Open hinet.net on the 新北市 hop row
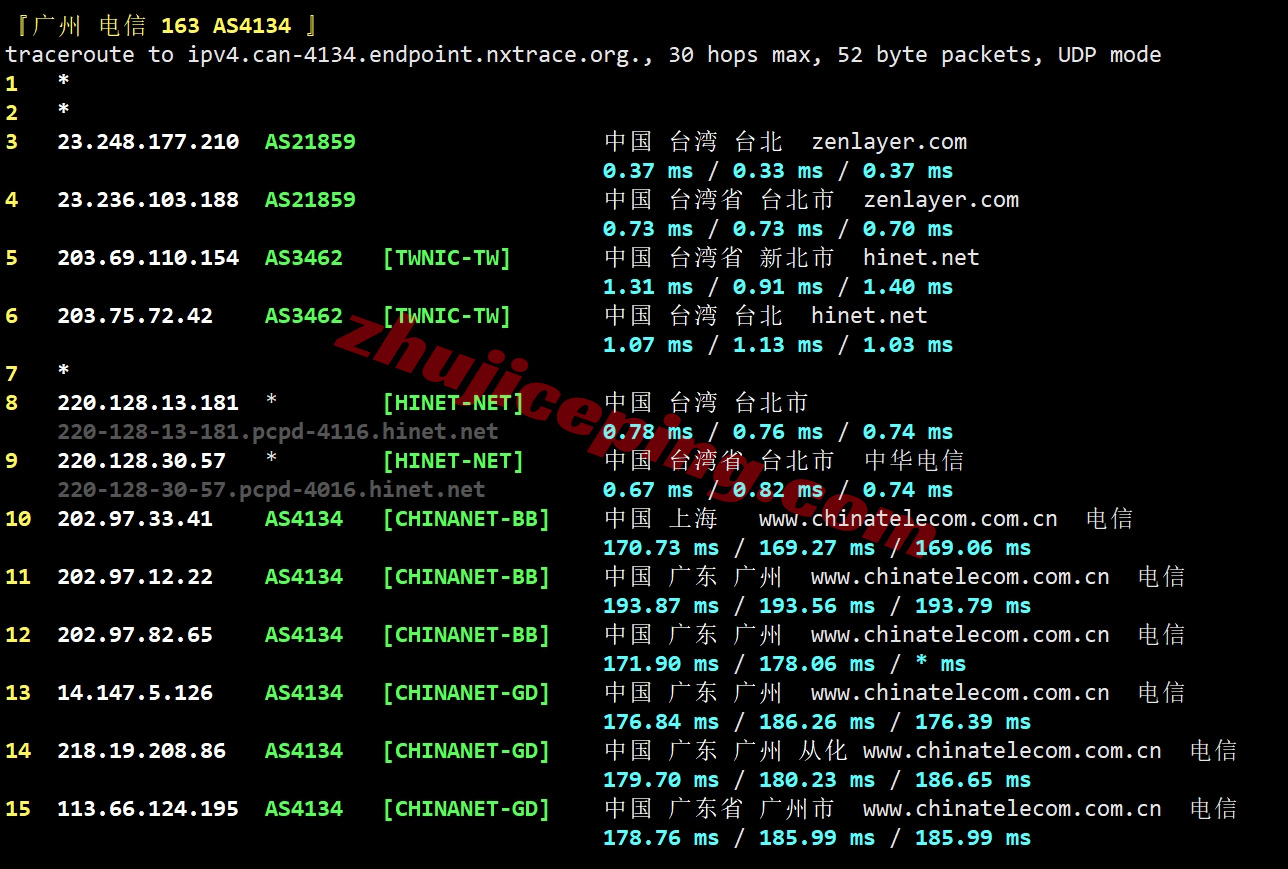 (x=921, y=258)
